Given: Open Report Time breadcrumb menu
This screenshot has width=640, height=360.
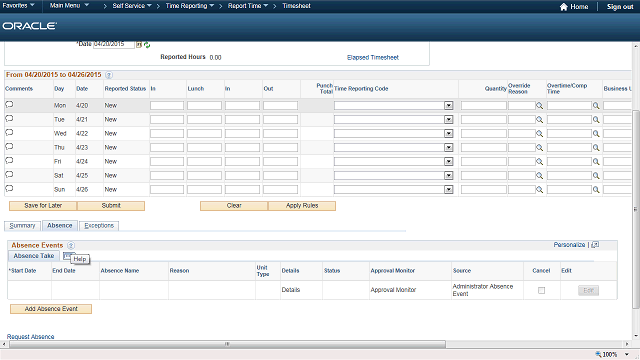Looking at the screenshot, I should tap(248, 6).
